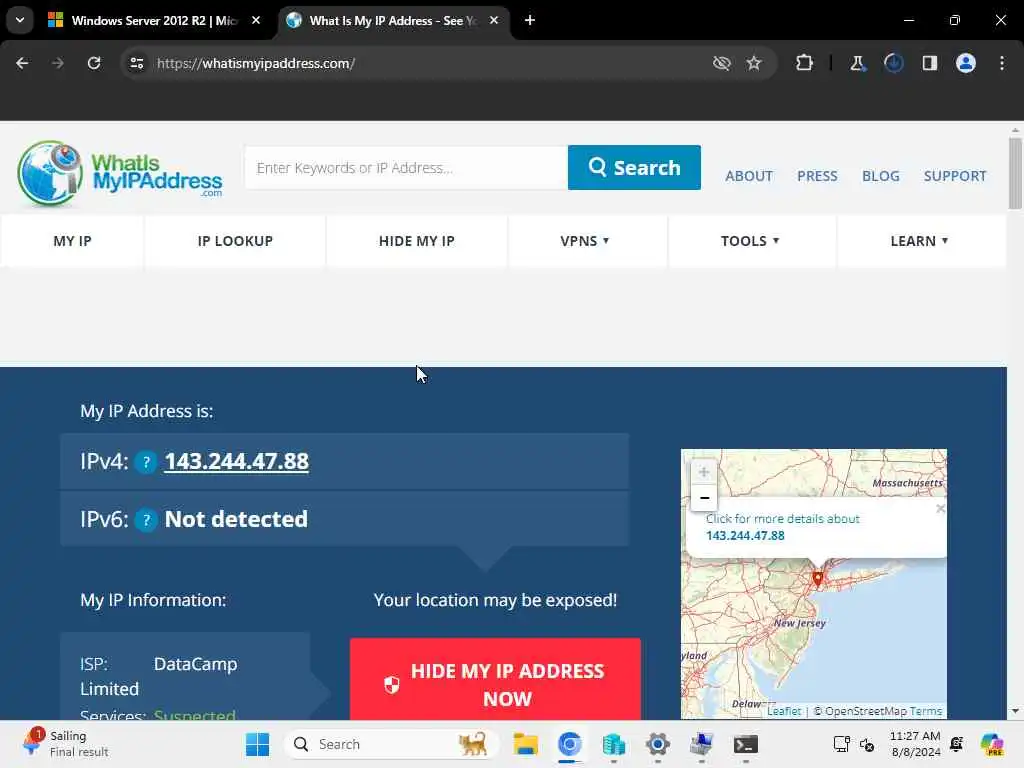This screenshot has height=768, width=1024.
Task: Click the IPv4 address 143.244.47.88 link
Action: point(236,461)
